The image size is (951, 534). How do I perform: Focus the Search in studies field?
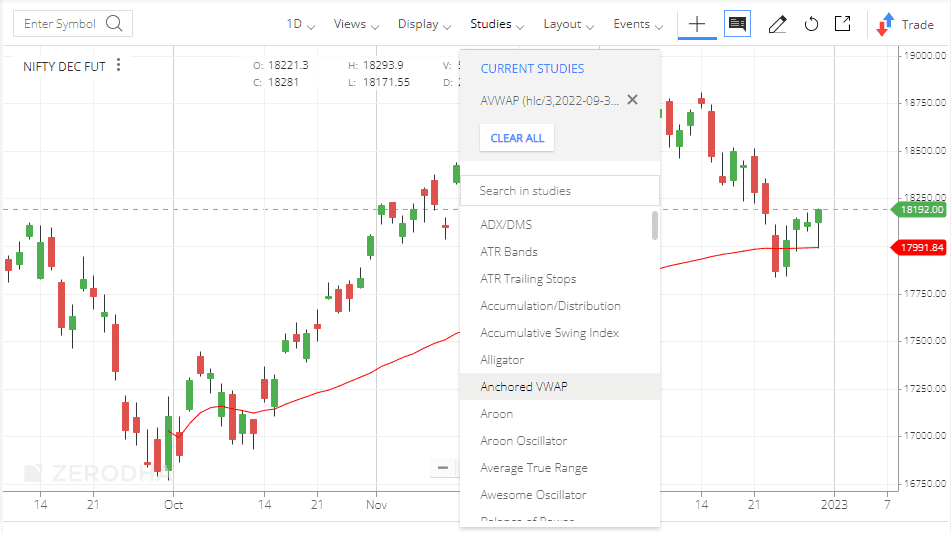pos(560,191)
